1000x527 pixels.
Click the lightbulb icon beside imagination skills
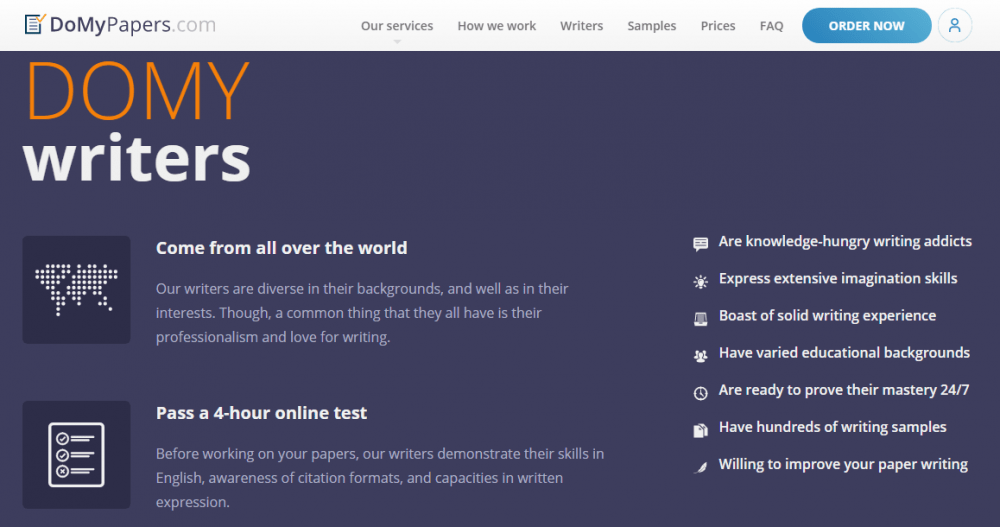pos(700,281)
